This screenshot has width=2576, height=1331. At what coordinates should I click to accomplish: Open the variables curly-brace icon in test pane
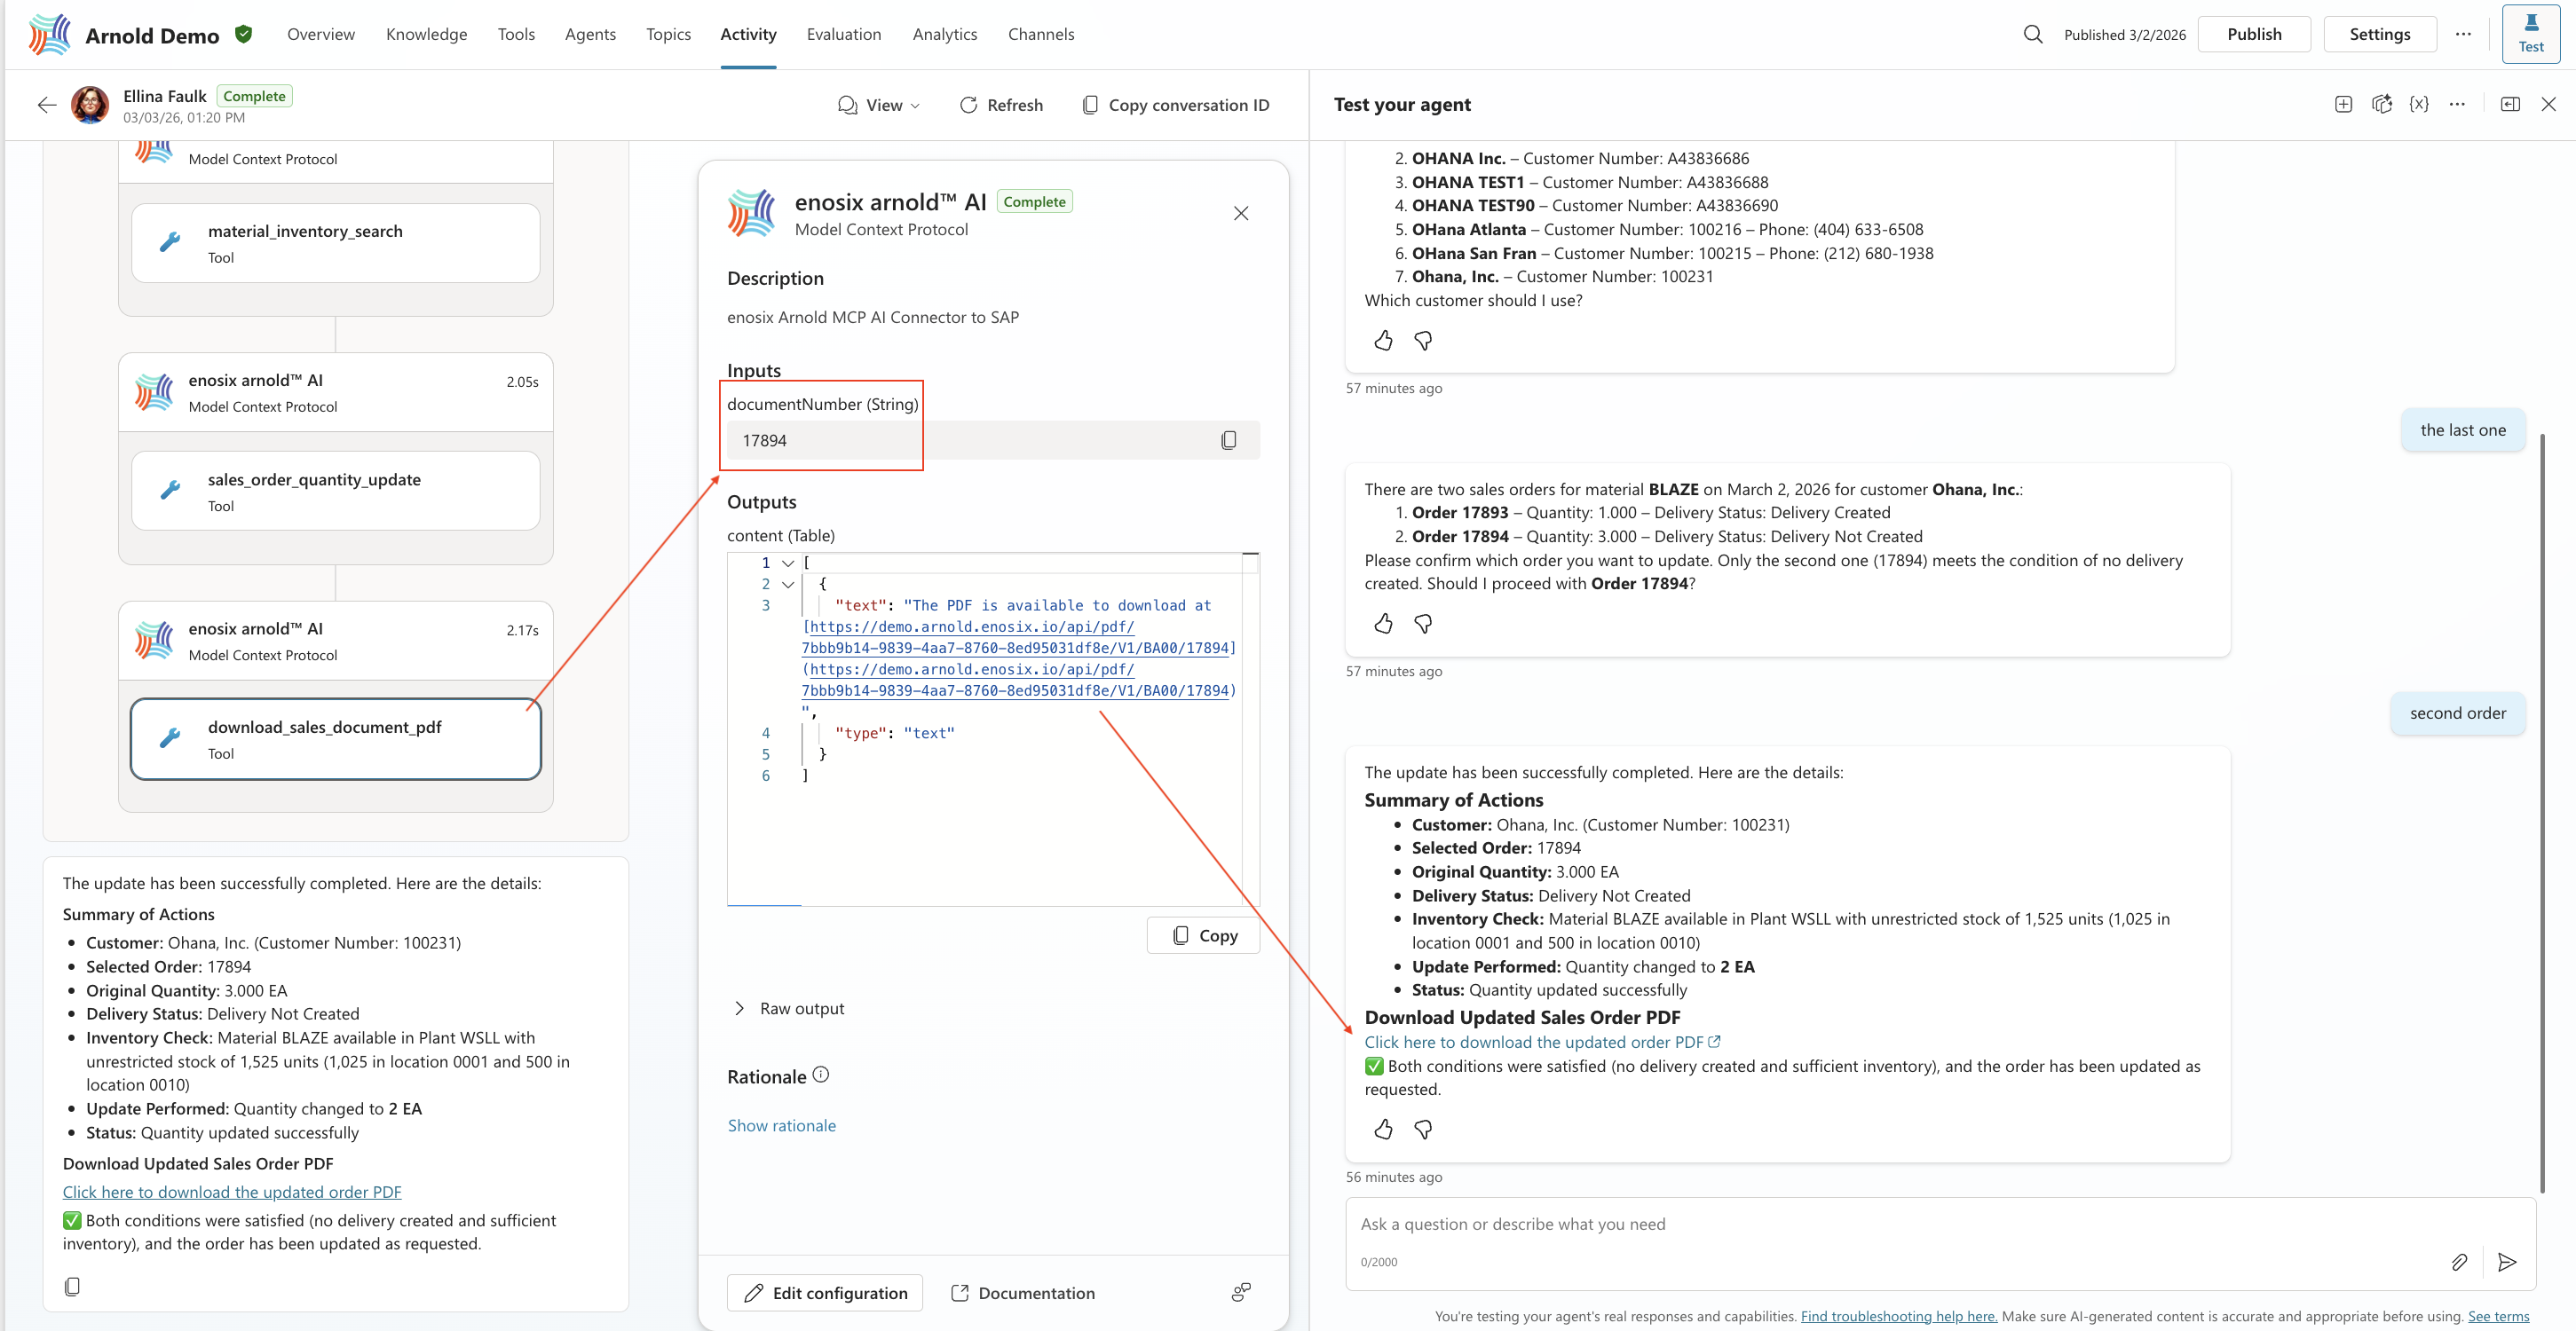pyautogui.click(x=2419, y=104)
